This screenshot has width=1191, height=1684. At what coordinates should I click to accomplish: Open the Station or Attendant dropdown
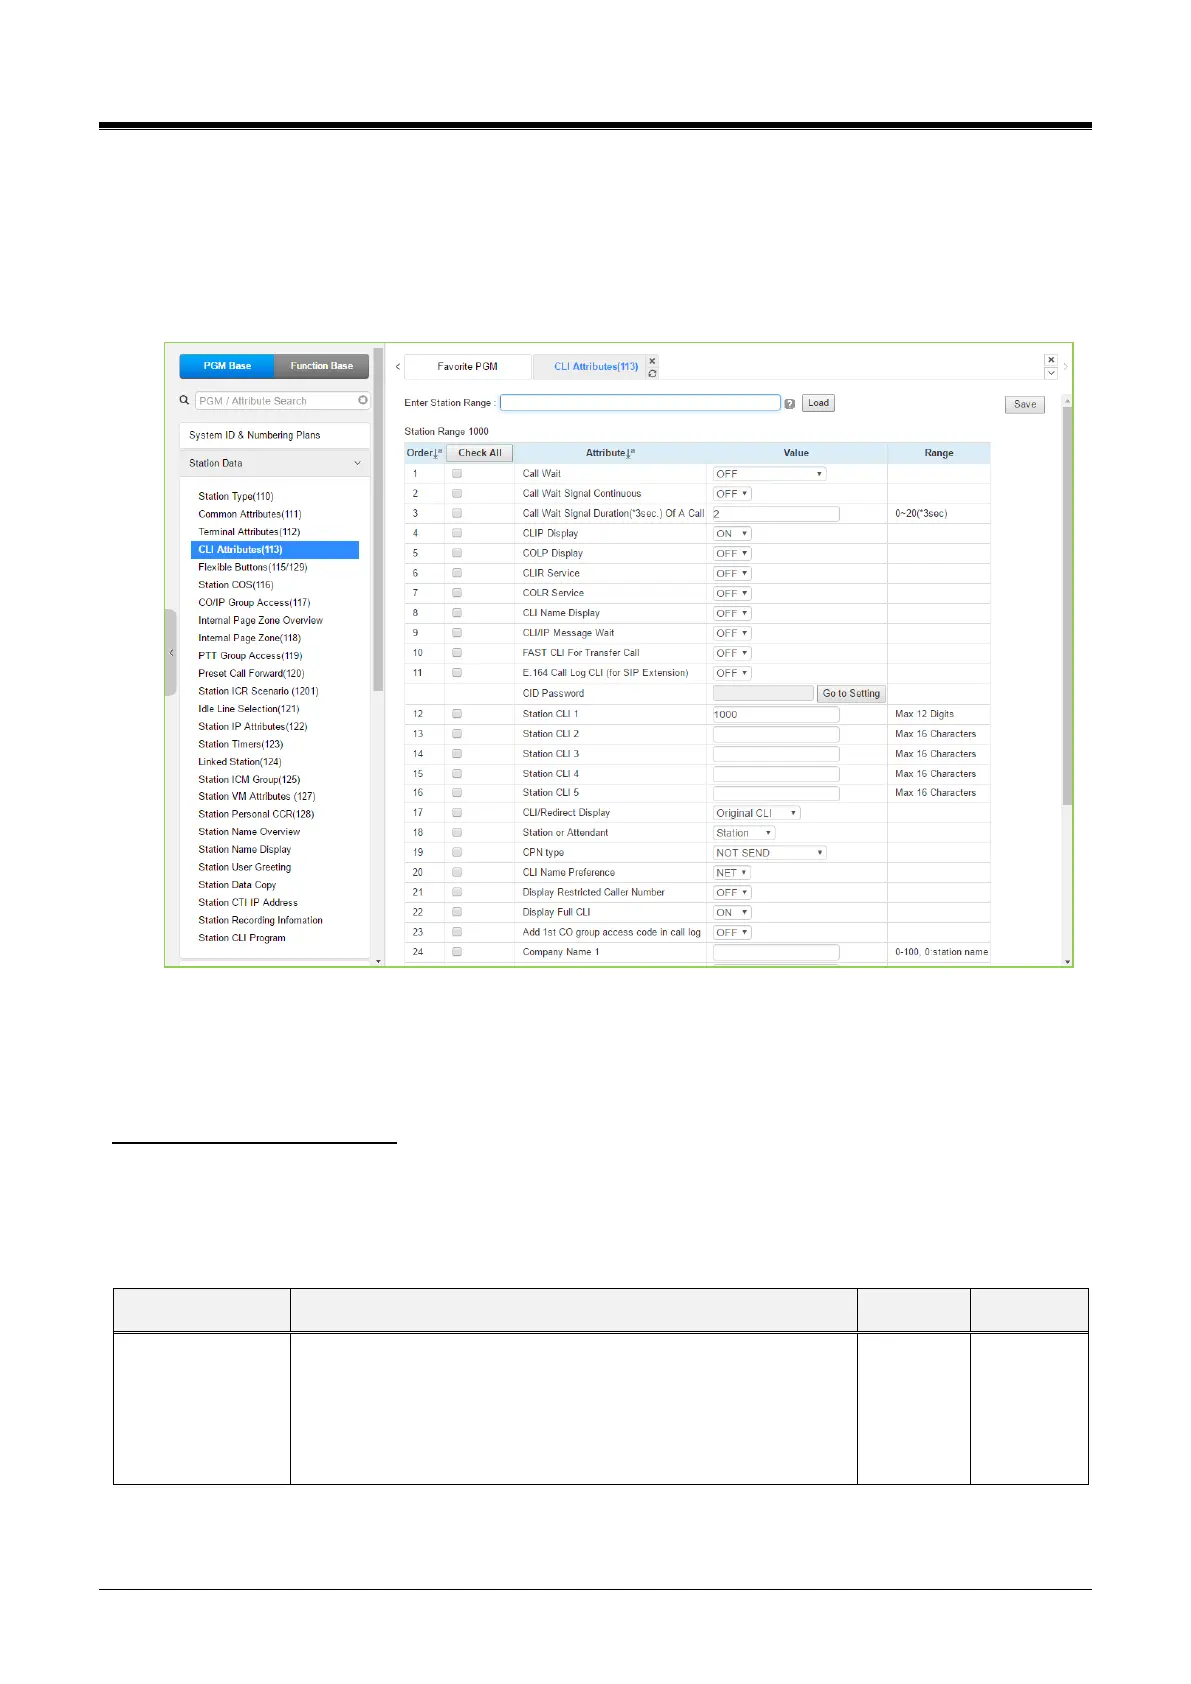coord(744,833)
